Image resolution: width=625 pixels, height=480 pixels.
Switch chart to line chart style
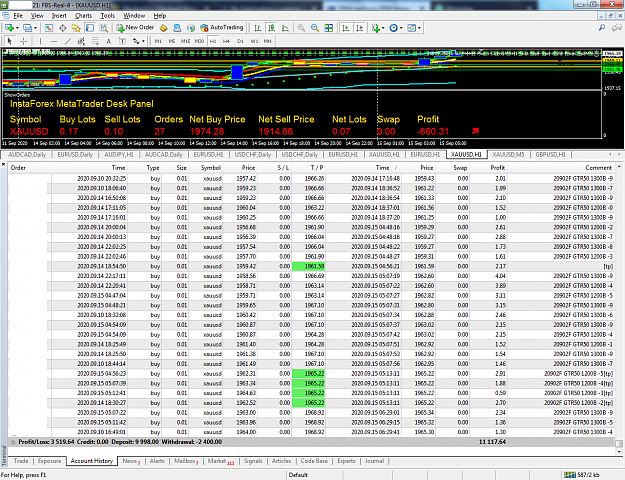(285, 28)
